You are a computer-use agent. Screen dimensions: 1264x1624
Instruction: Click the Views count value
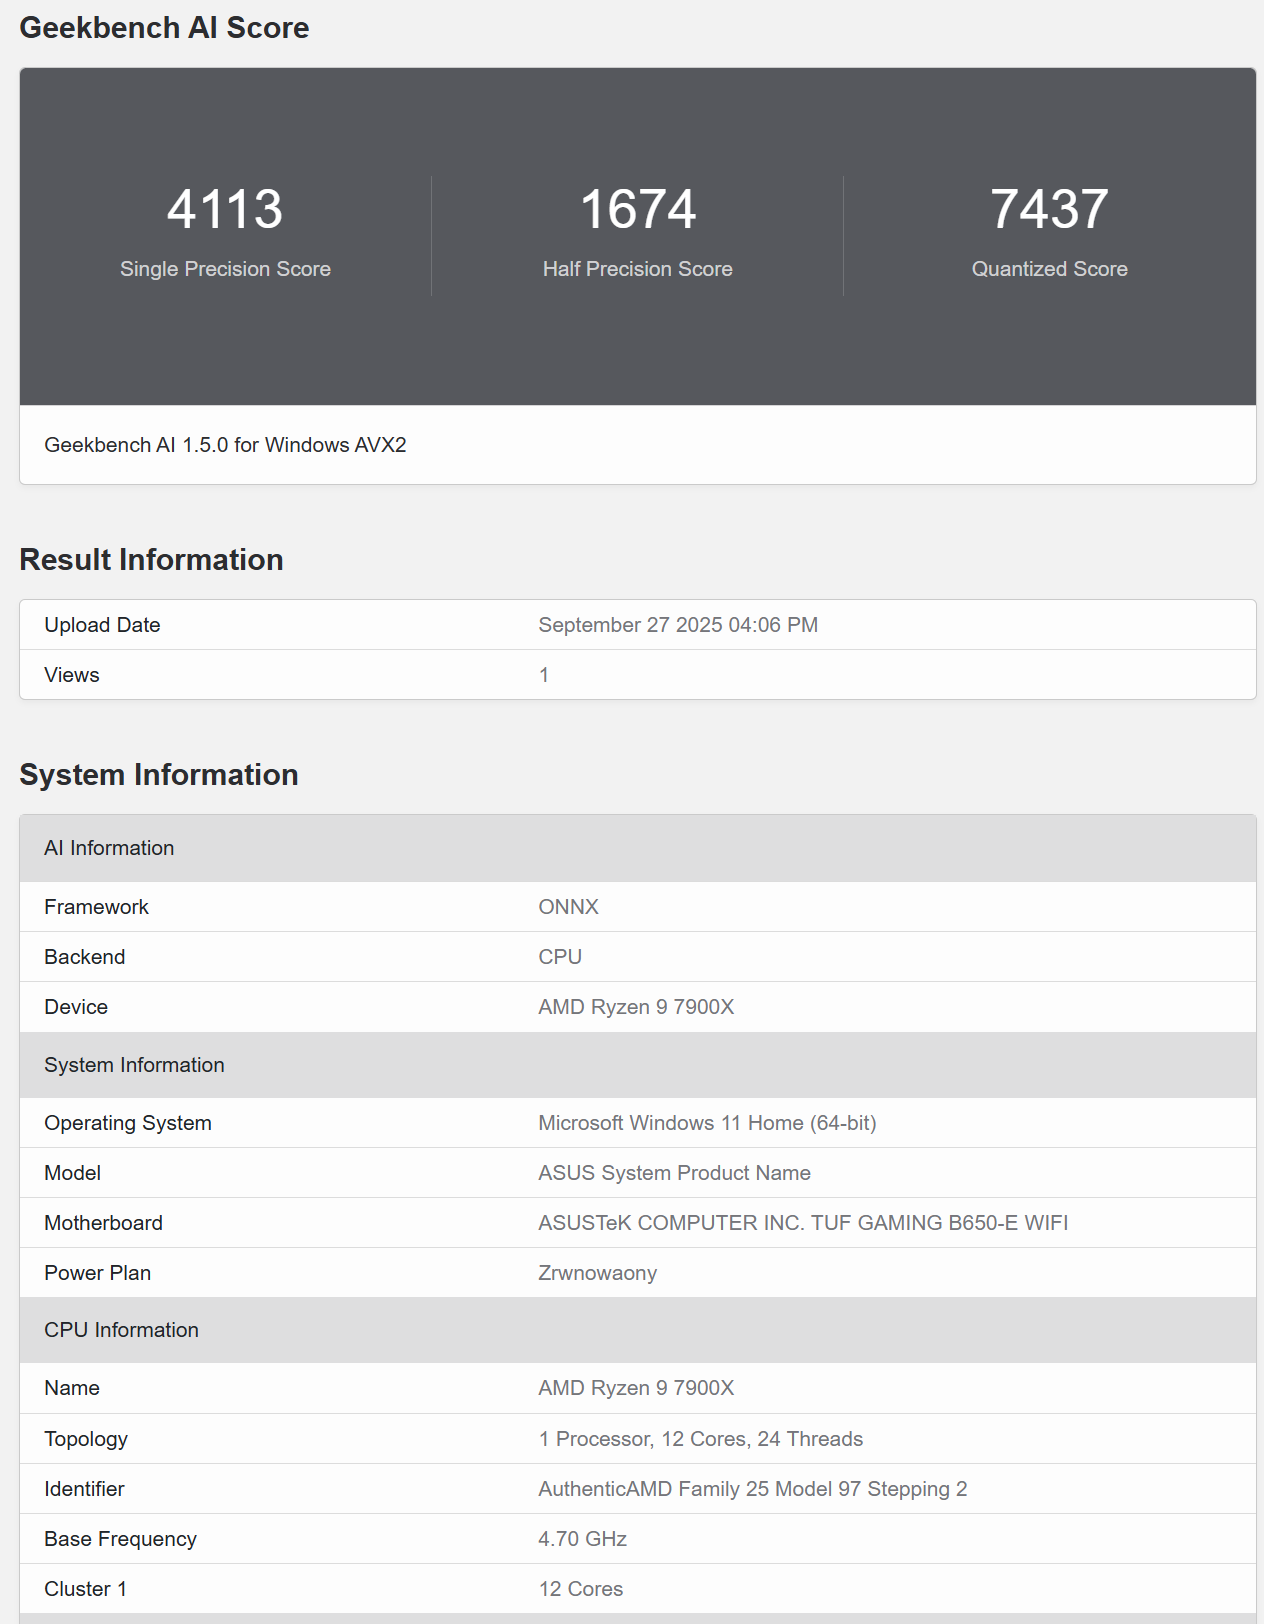tap(544, 675)
